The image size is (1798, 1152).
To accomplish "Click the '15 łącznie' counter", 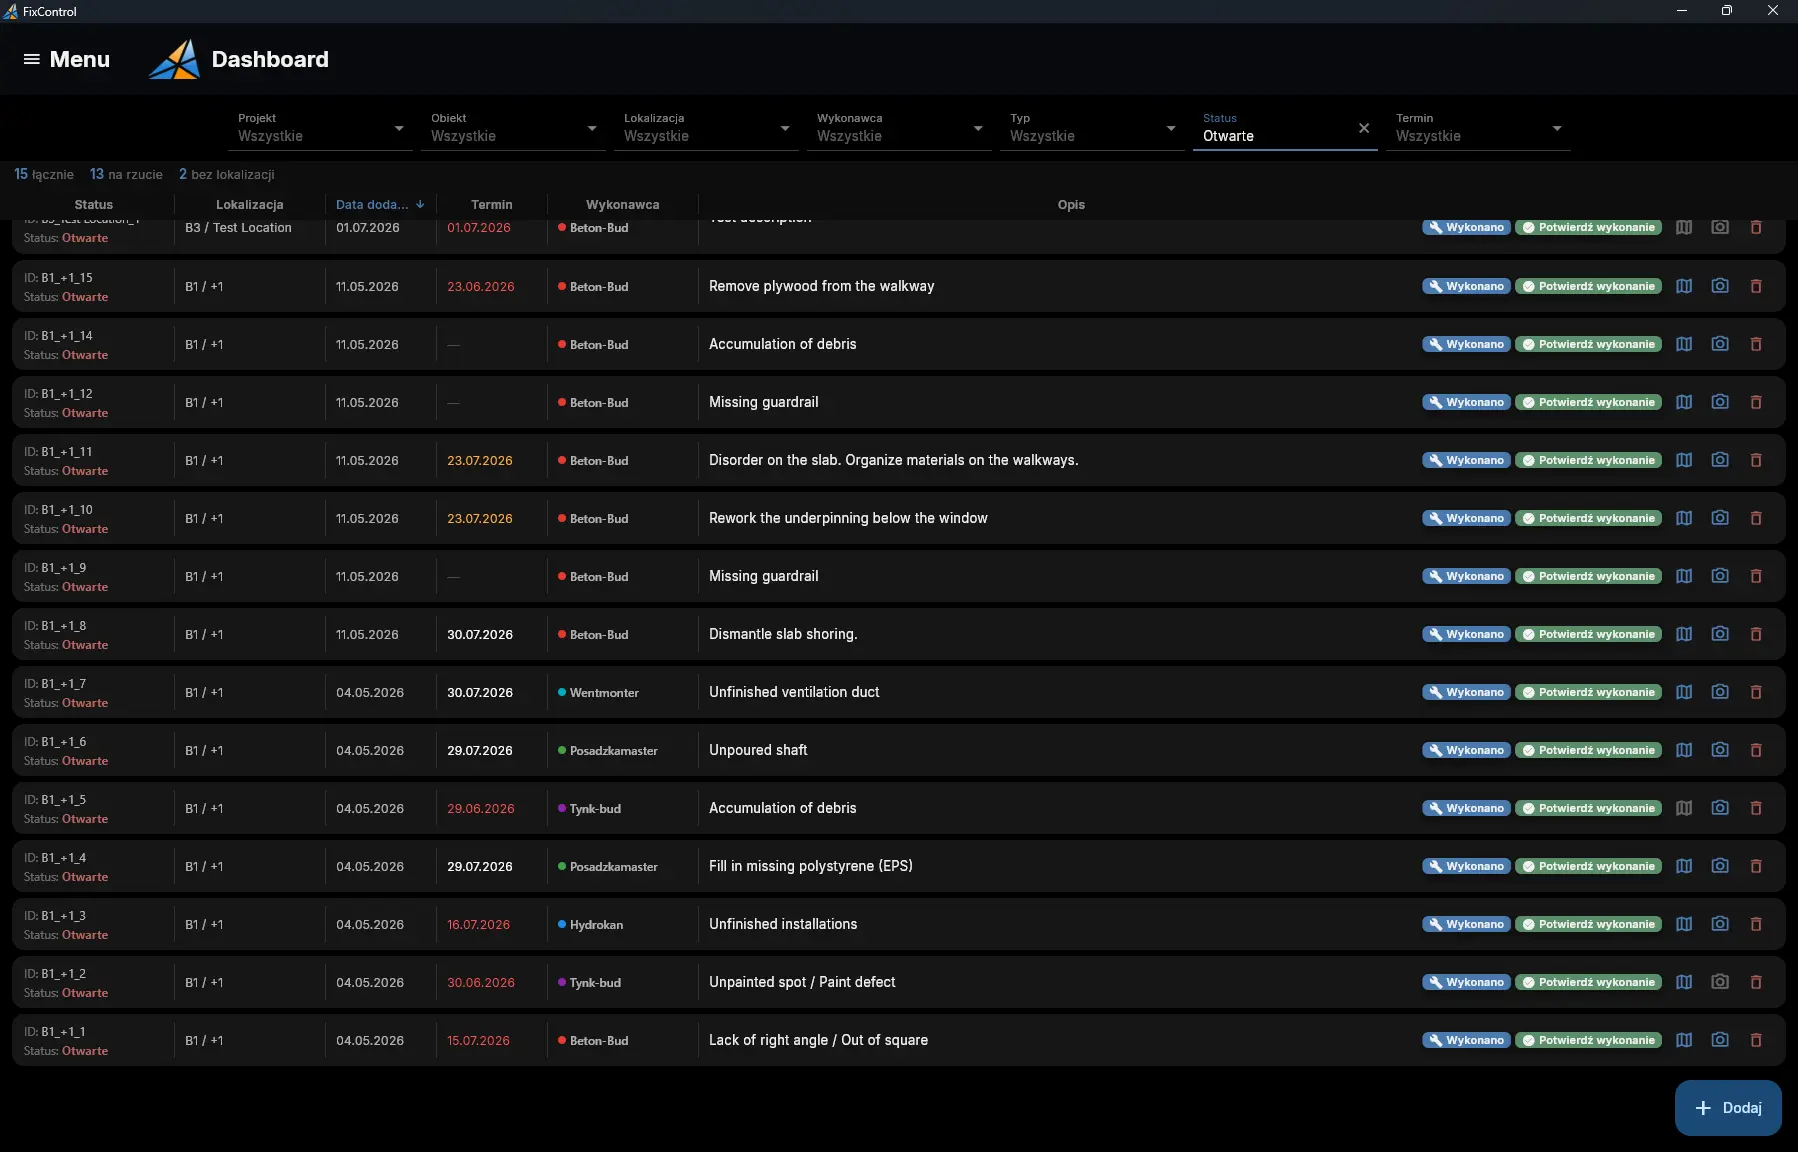I will [44, 174].
